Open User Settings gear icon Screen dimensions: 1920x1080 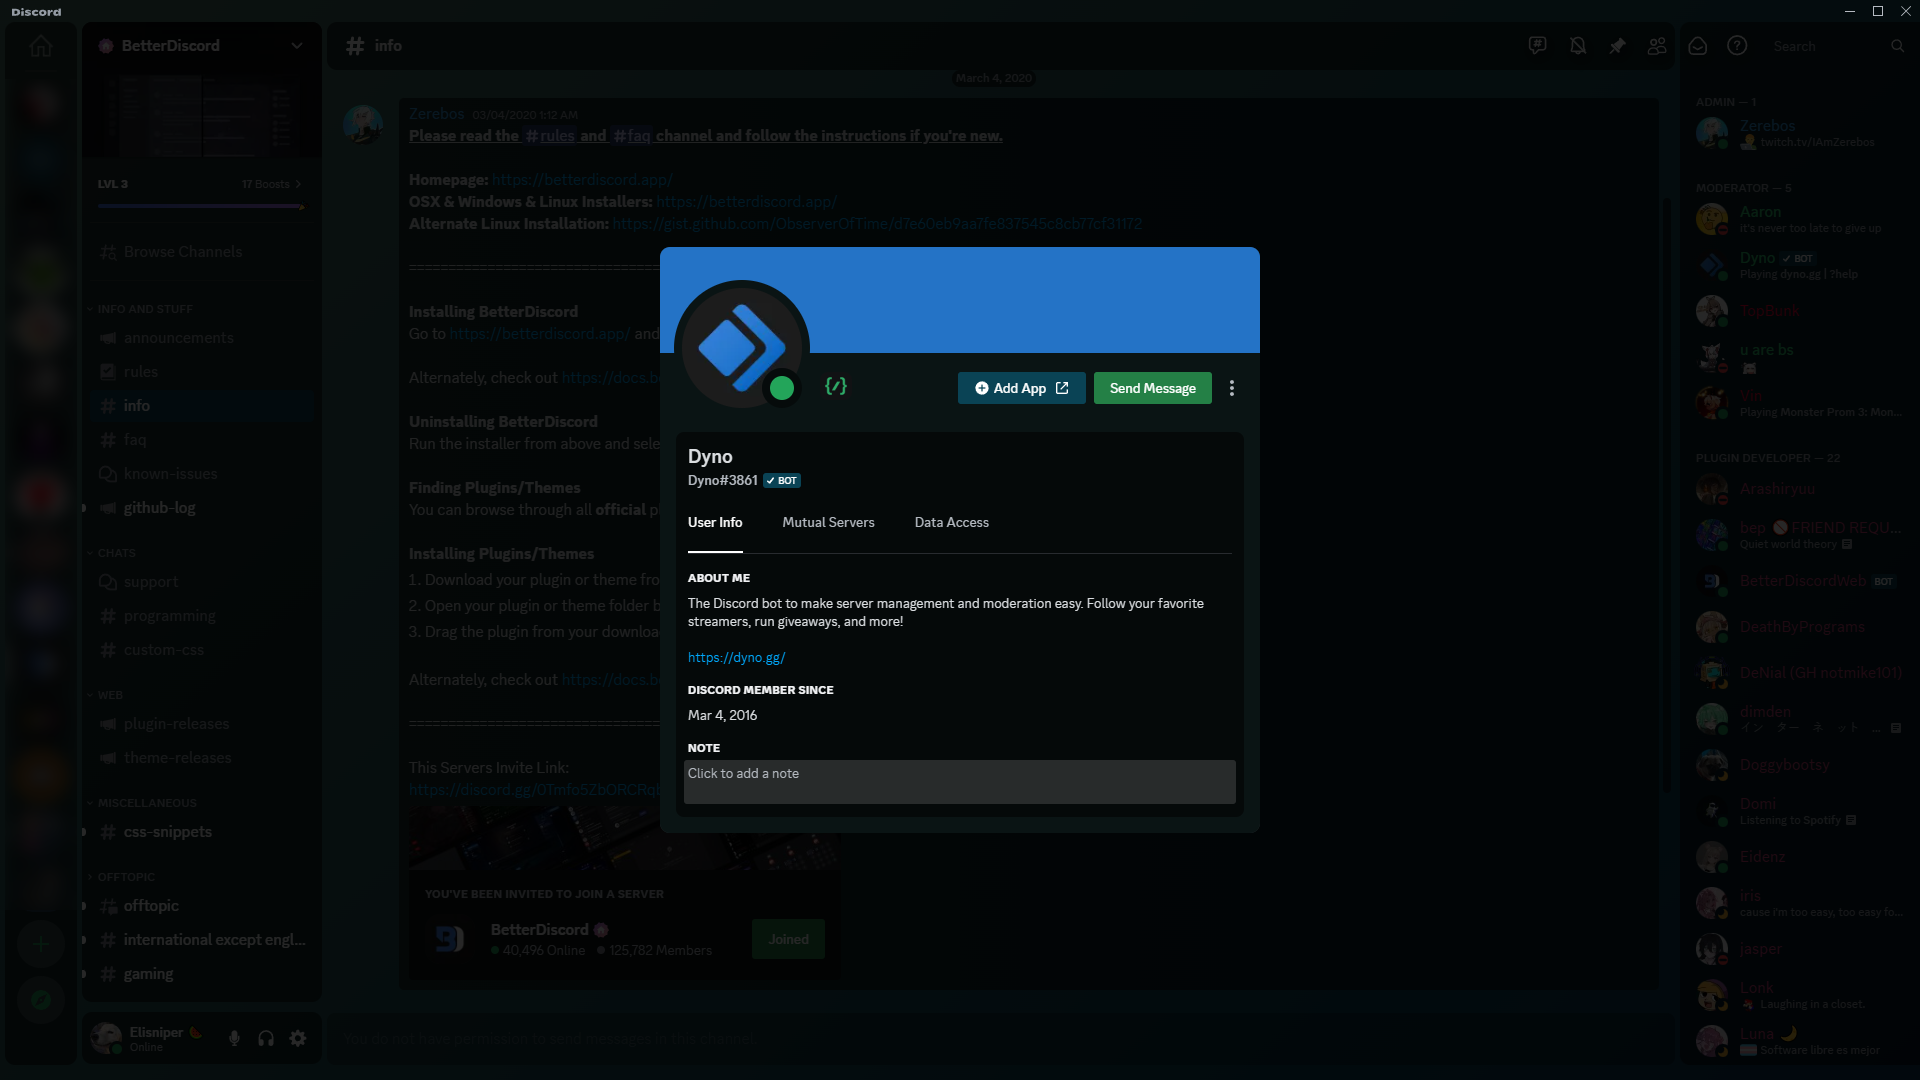(x=298, y=1038)
